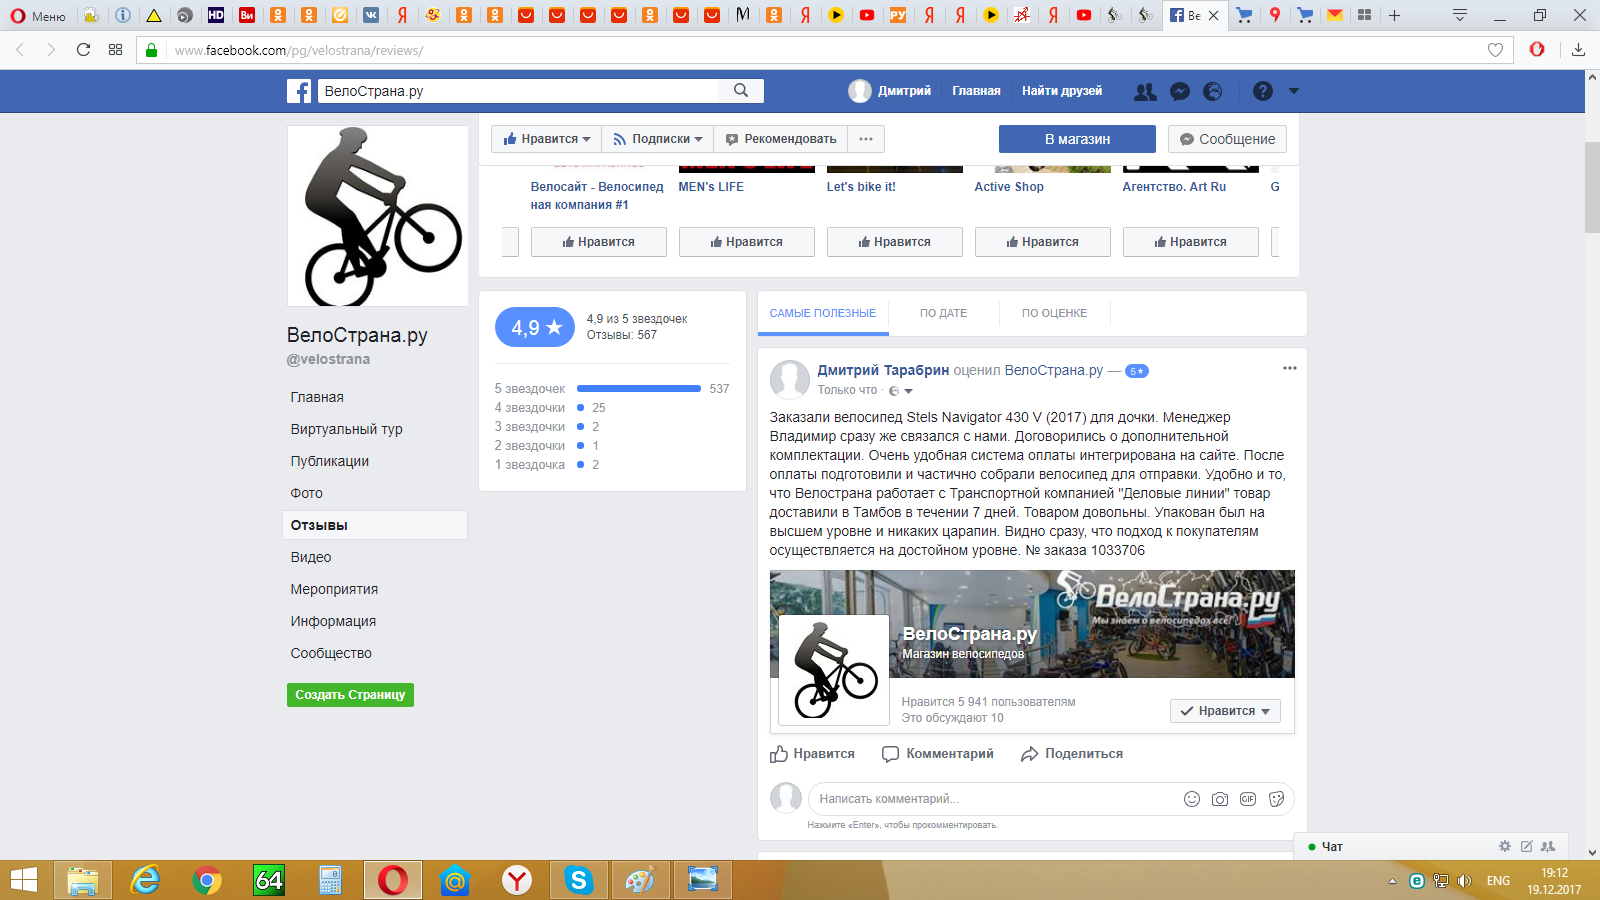Click the ENG language indicator in tray
Image resolution: width=1600 pixels, height=900 pixels.
click(1498, 881)
